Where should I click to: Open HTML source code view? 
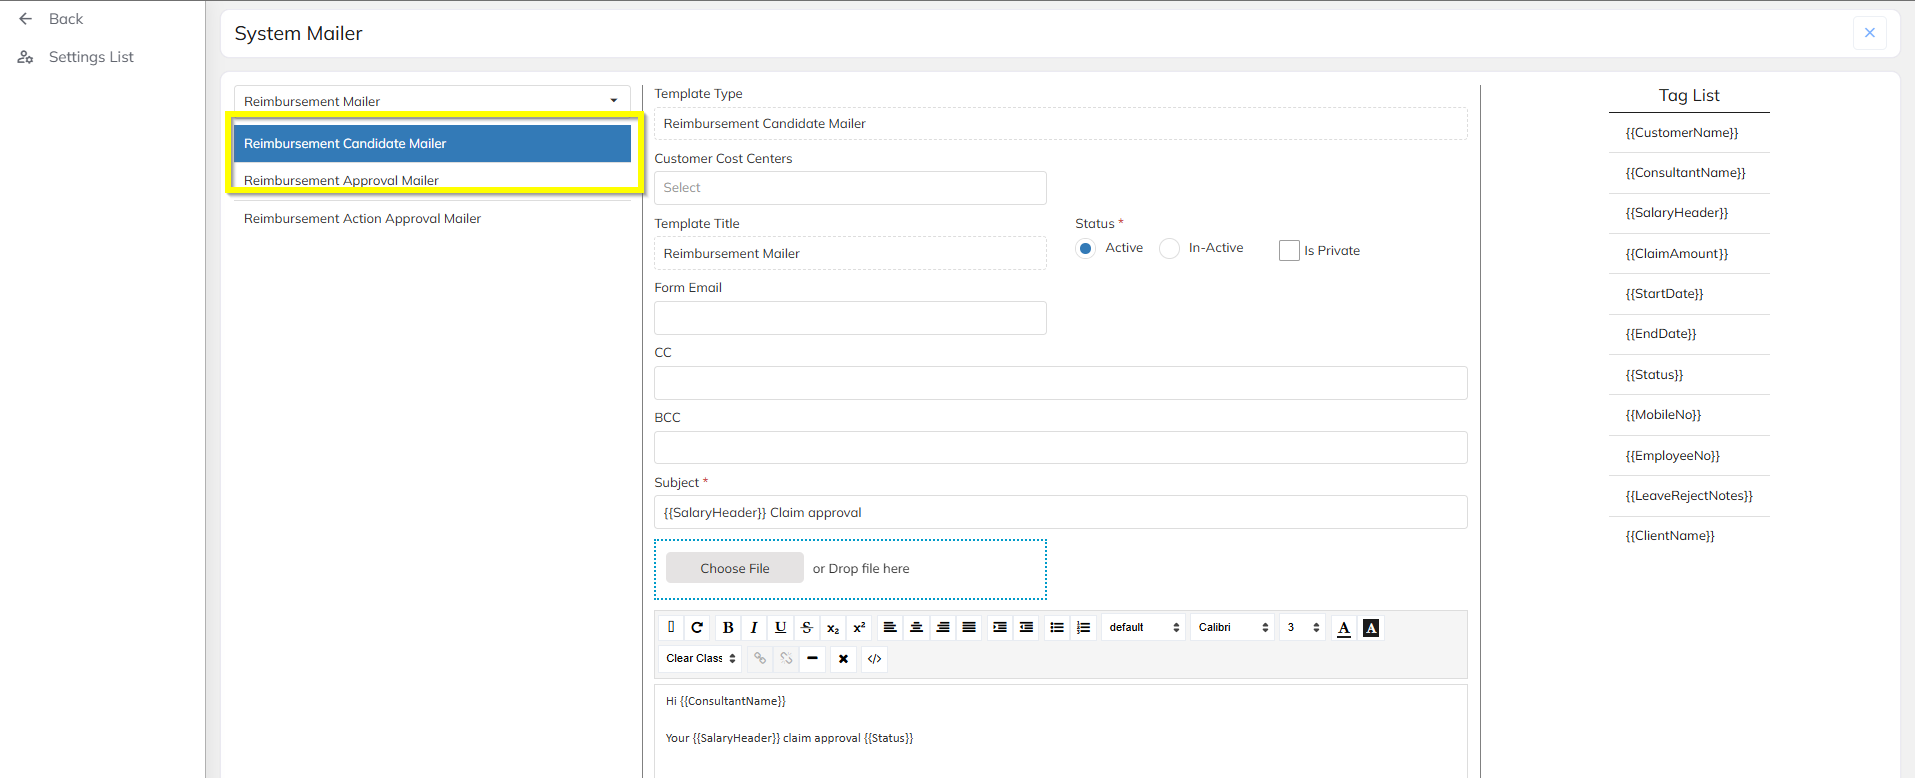tap(874, 659)
